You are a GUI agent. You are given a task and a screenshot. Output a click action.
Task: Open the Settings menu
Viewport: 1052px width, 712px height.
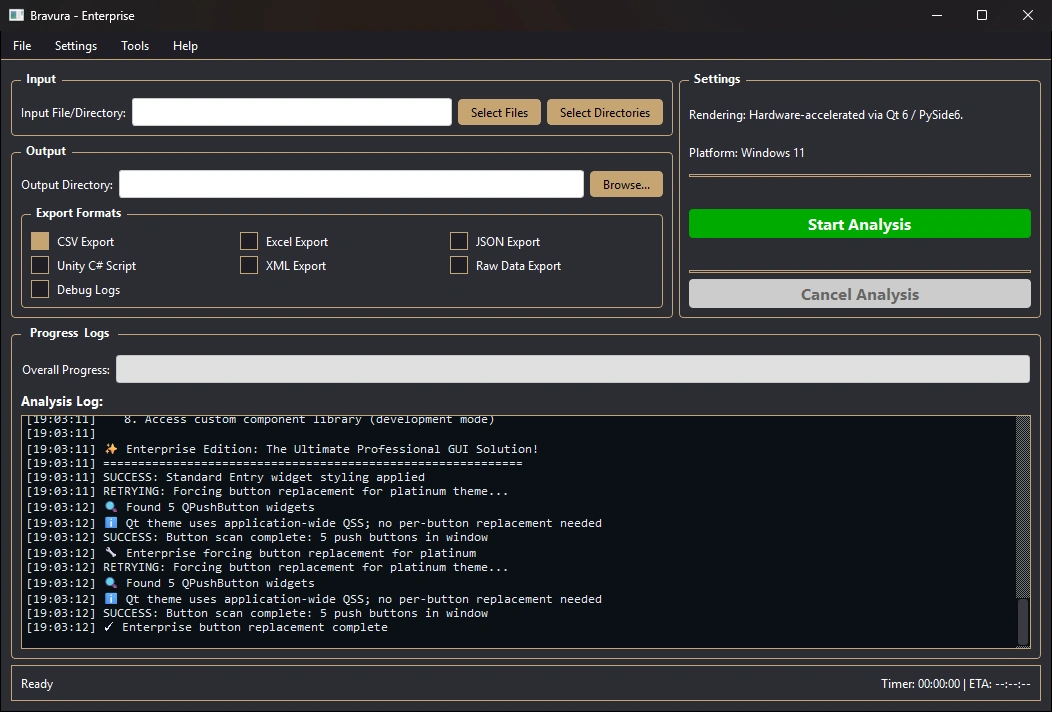pyautogui.click(x=76, y=46)
